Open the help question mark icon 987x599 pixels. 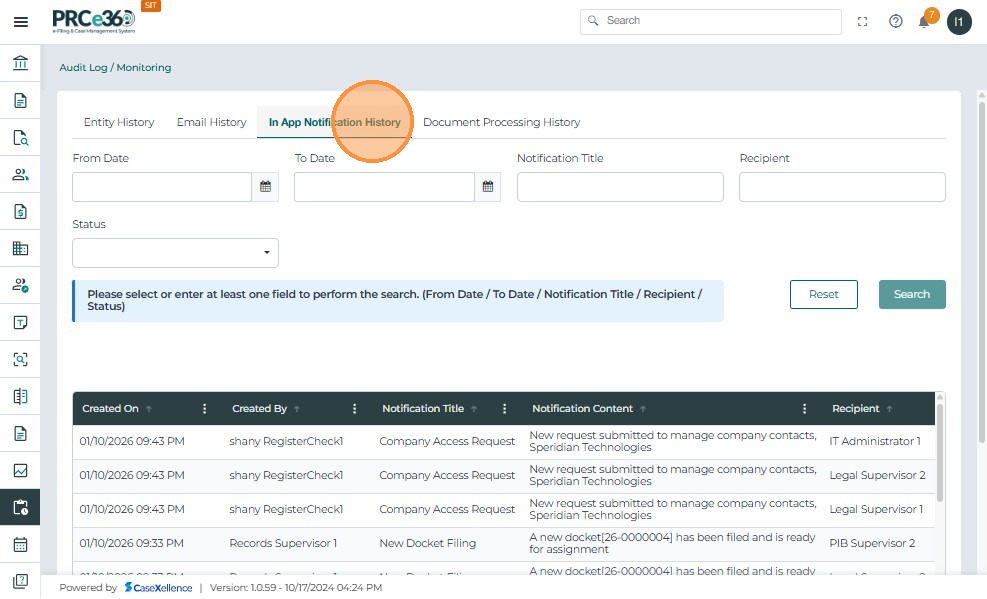tap(896, 22)
